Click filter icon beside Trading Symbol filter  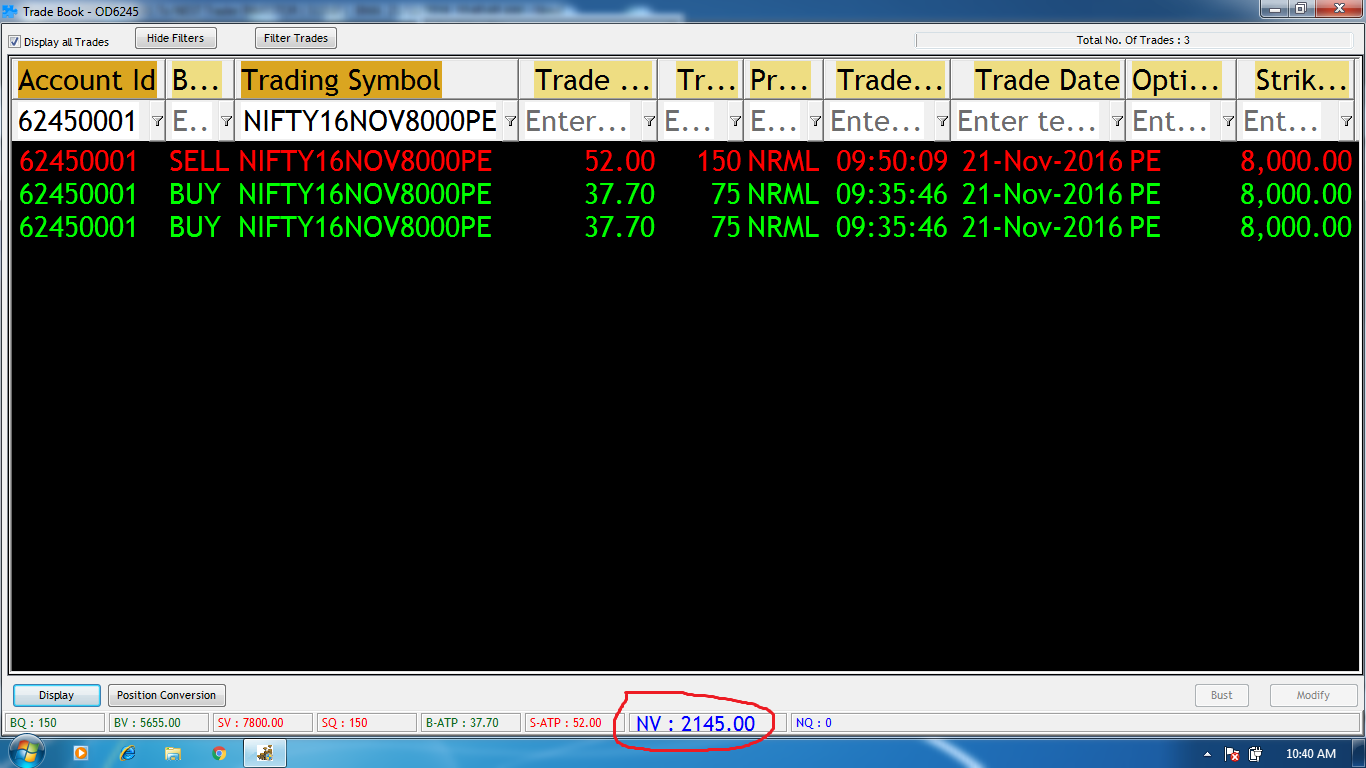[510, 121]
